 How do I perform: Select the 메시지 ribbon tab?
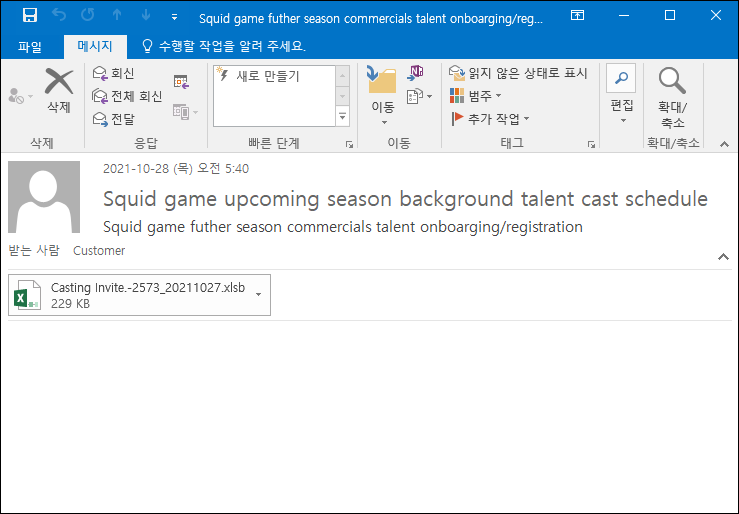(x=95, y=46)
